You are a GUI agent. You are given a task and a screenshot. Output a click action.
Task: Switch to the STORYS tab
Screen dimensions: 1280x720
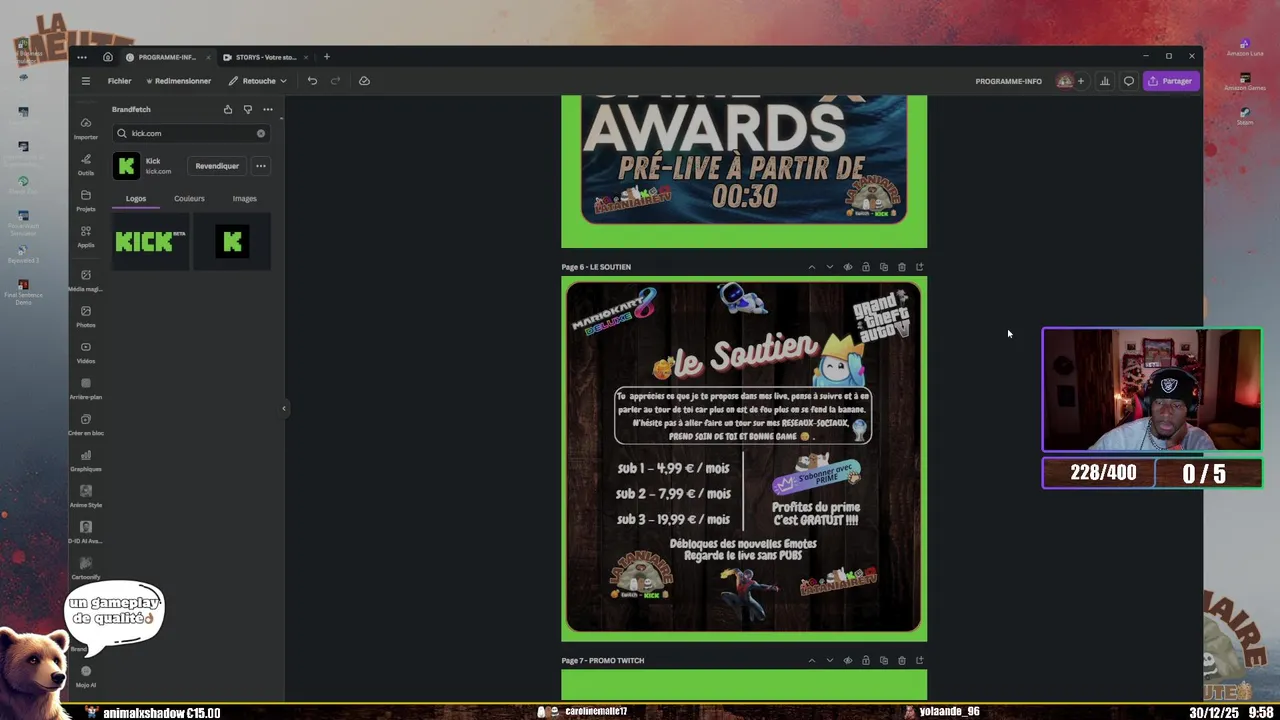[x=265, y=57]
